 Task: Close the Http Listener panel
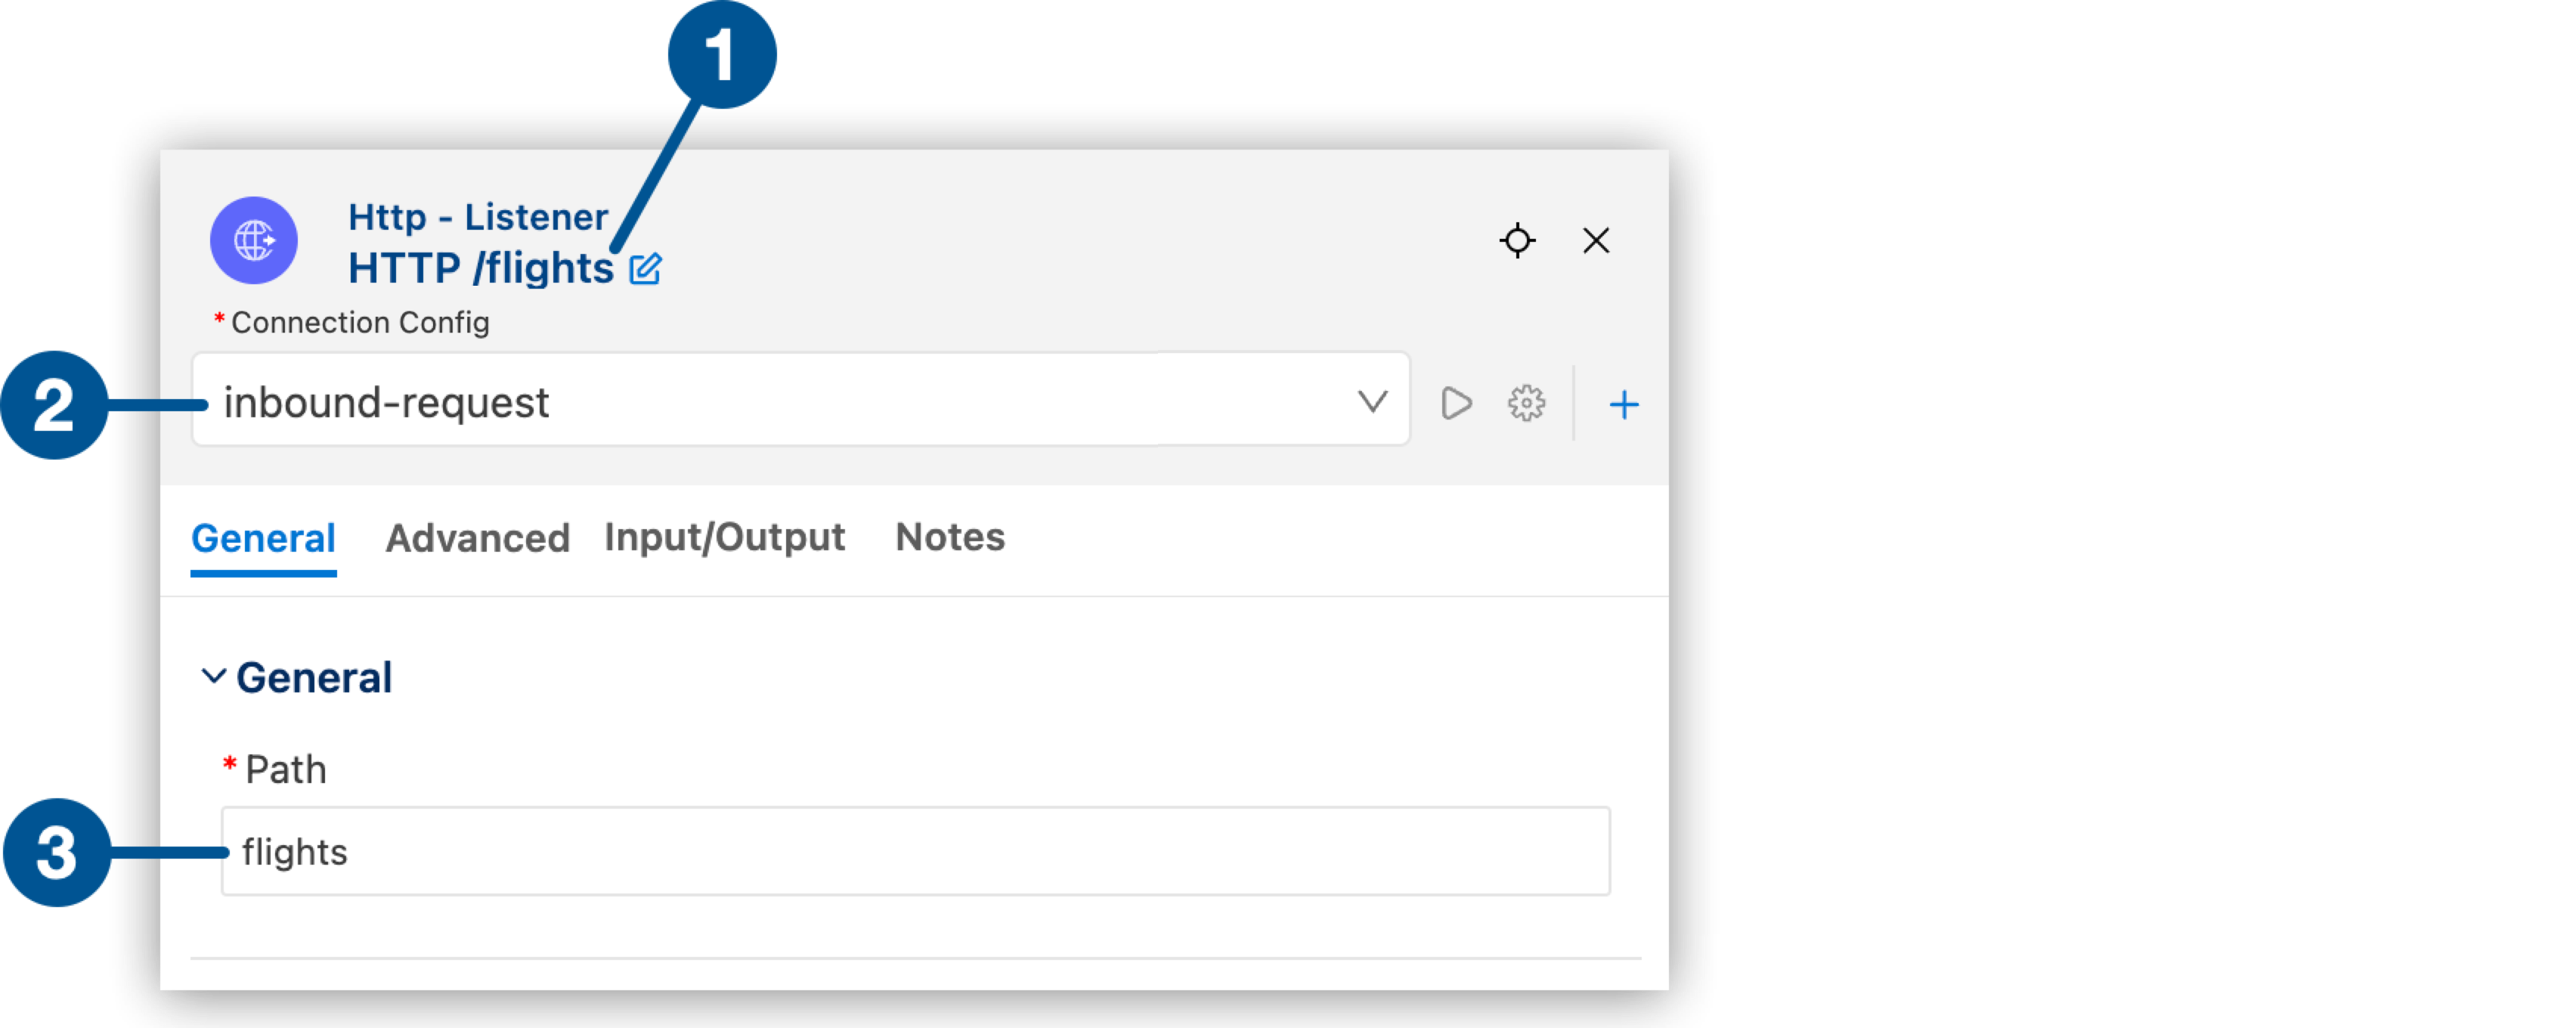click(x=1596, y=240)
